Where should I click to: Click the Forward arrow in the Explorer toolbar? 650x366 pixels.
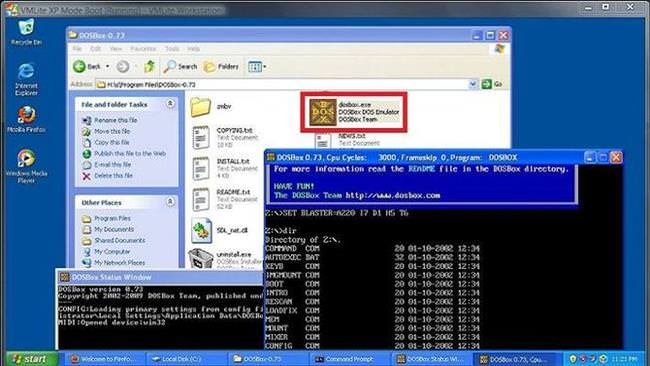(123, 66)
